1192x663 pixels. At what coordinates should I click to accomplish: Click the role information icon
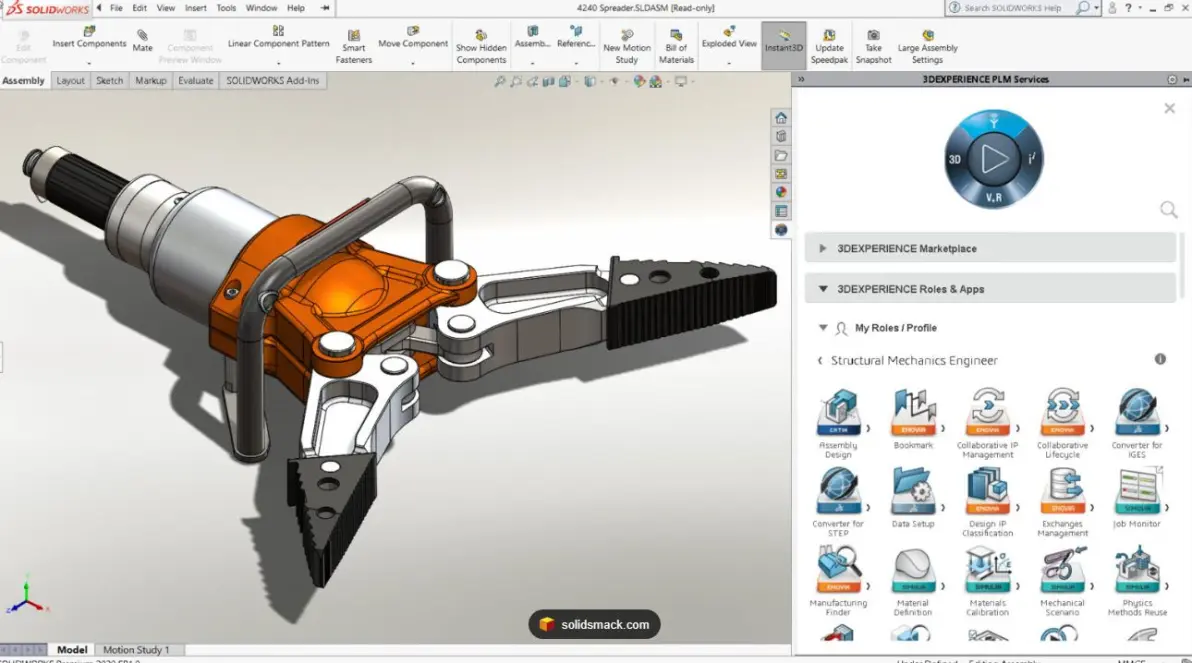[x=1160, y=359]
